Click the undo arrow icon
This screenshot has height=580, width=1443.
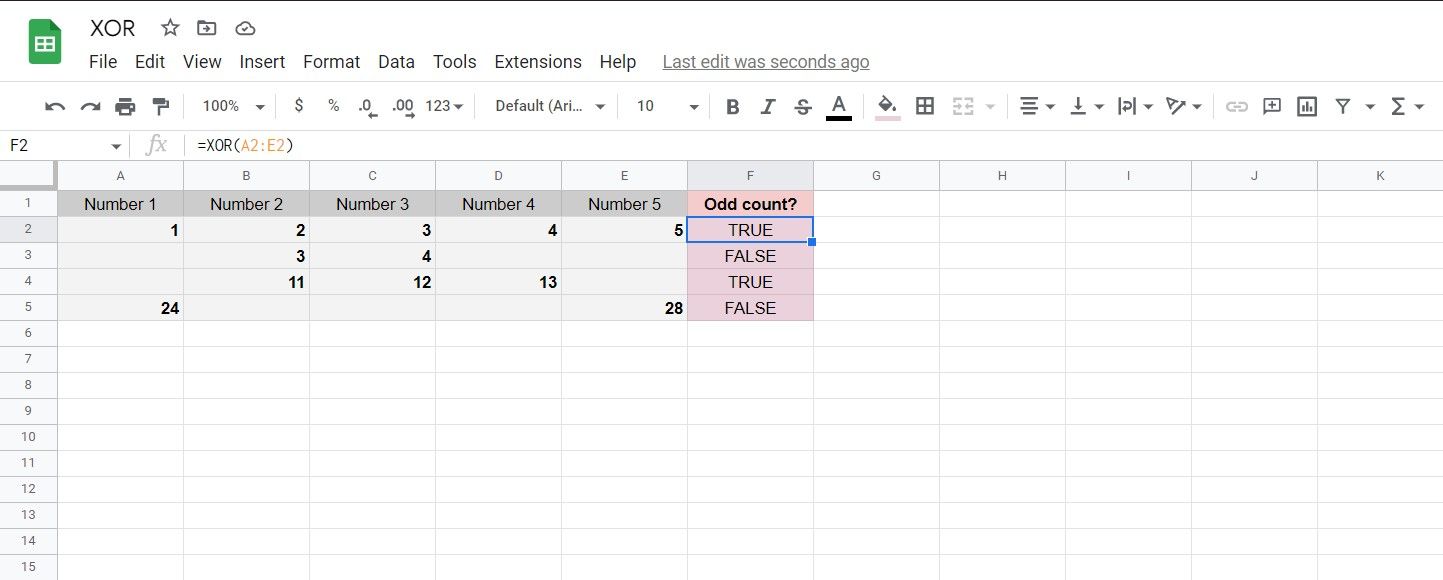tap(56, 106)
